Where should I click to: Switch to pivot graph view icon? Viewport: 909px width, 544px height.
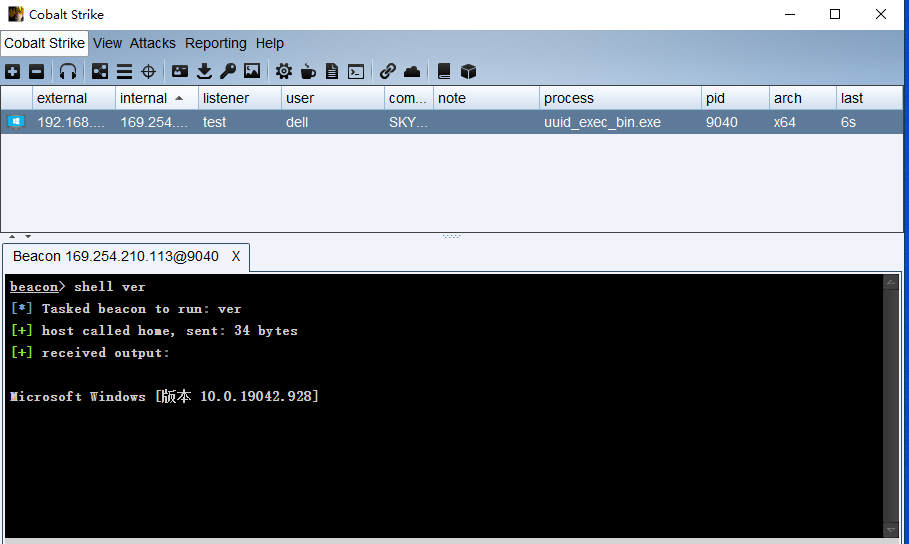point(100,71)
